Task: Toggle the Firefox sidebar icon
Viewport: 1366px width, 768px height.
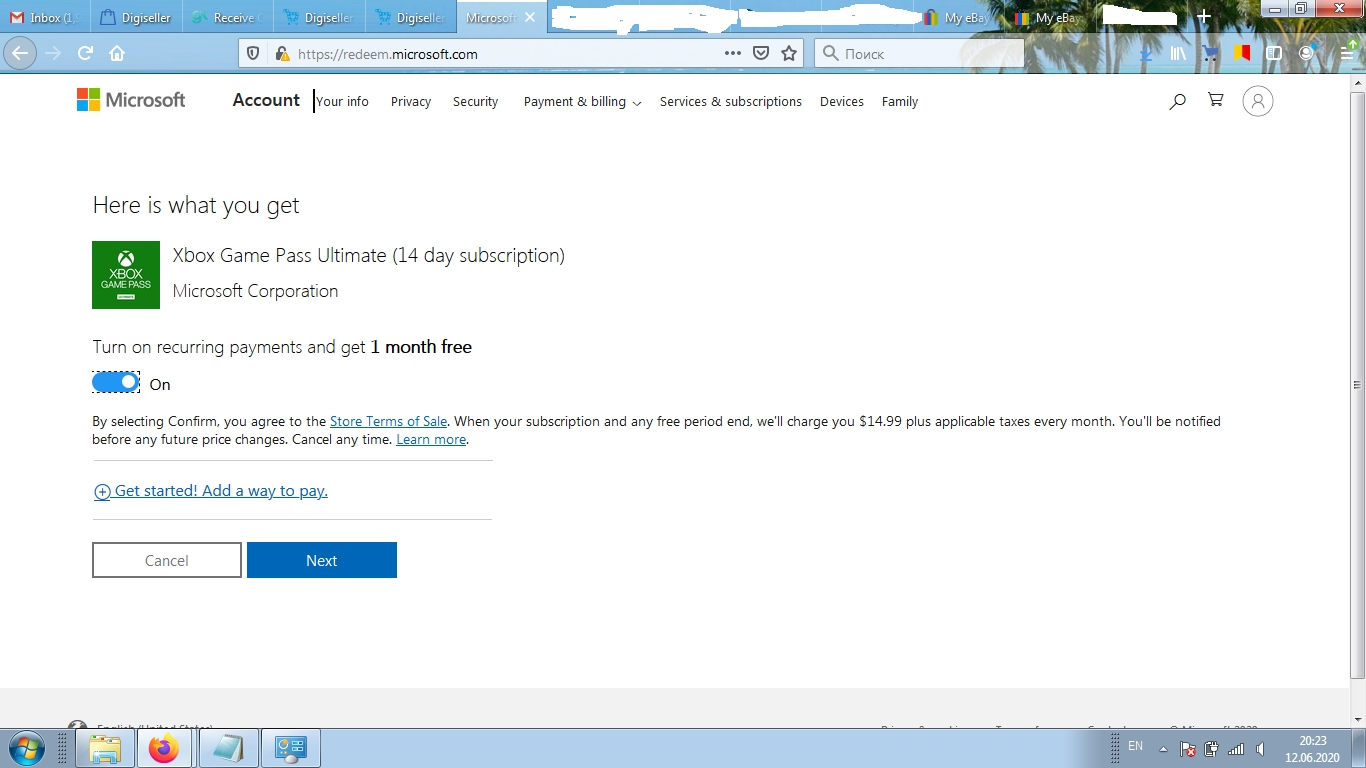Action: point(1274,54)
